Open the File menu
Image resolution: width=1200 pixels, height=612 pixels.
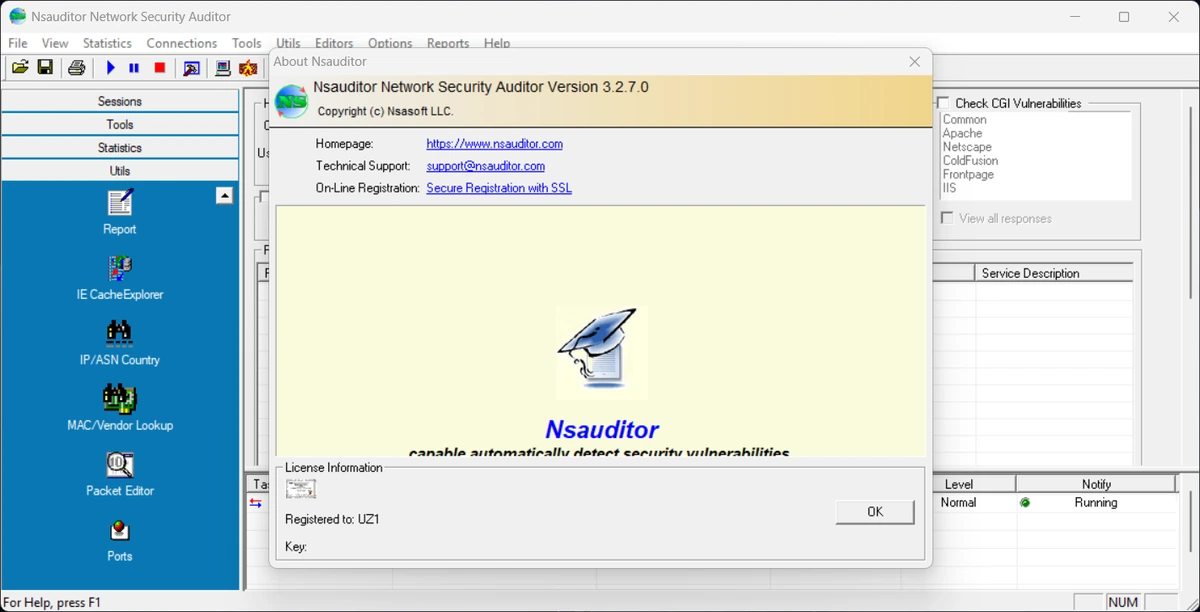[x=18, y=43]
